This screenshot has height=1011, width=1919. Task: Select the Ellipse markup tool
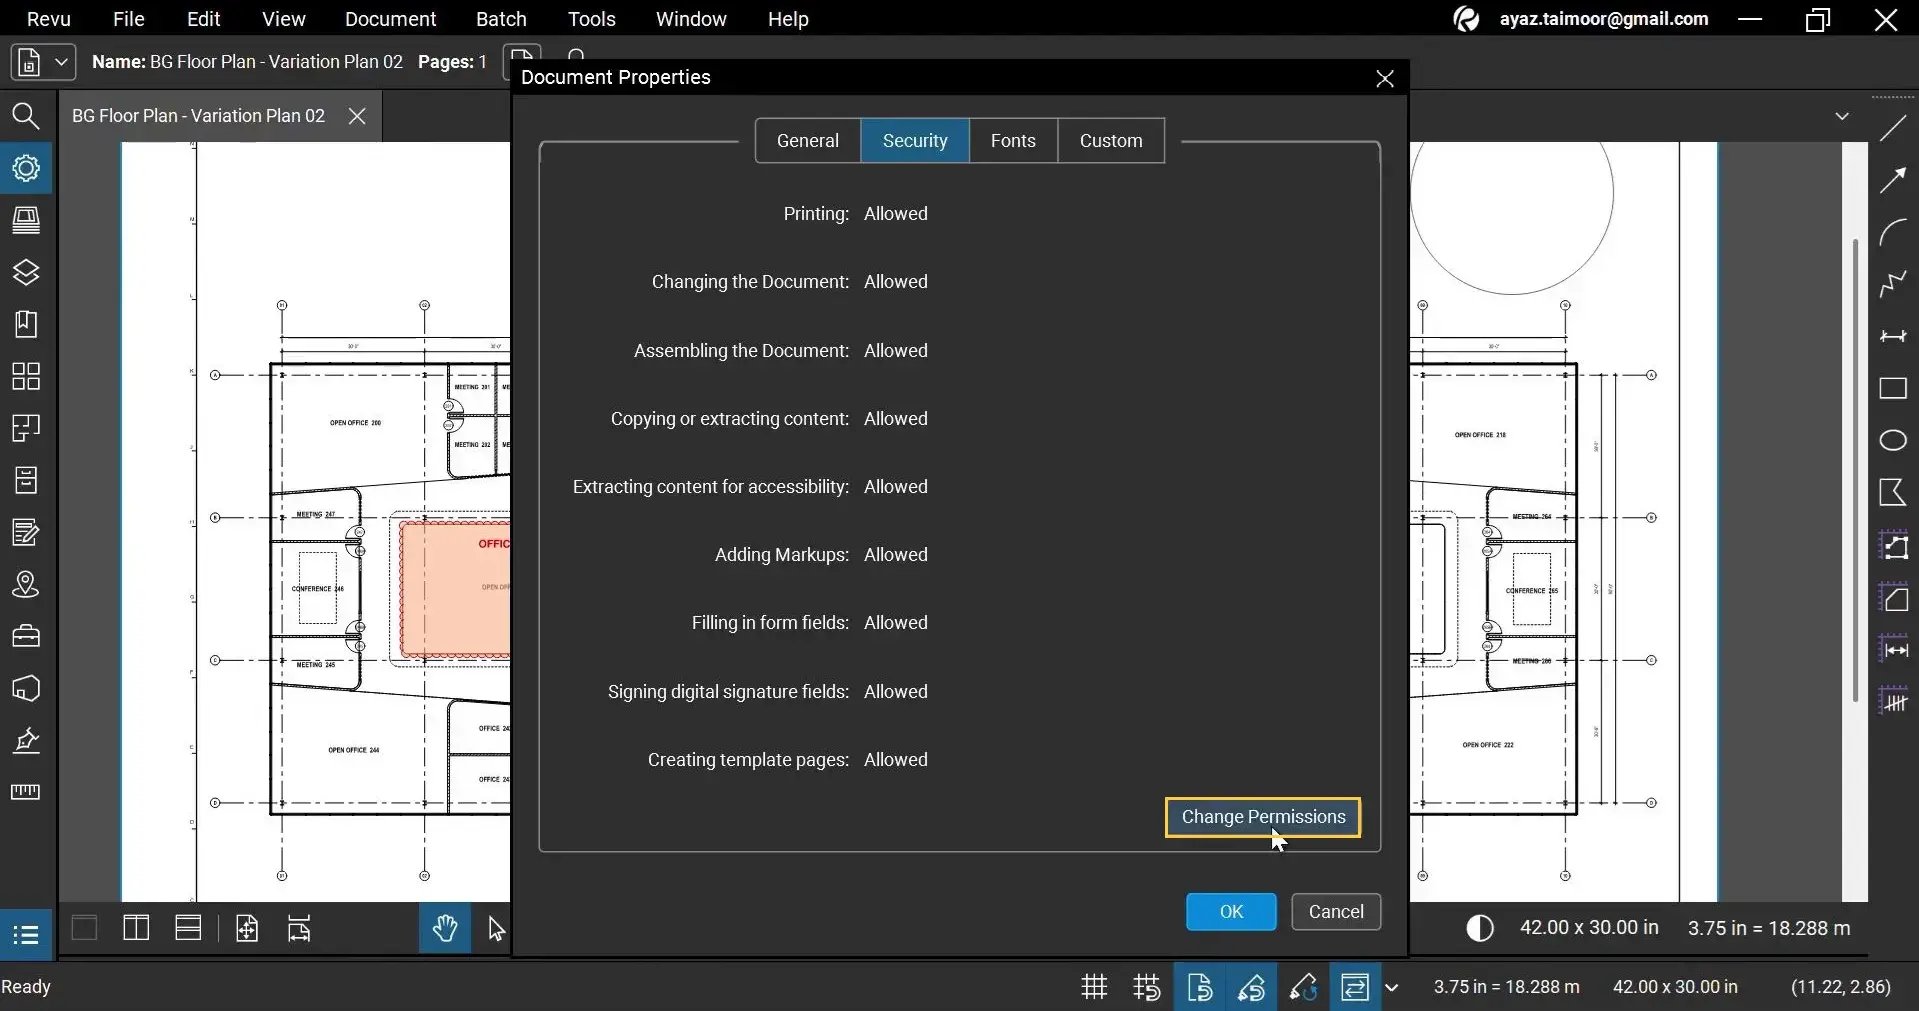[x=1893, y=440]
